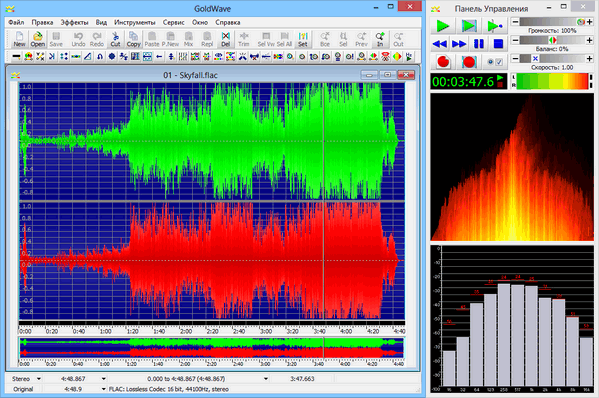
Task: Open the Правка menu
Action: [x=42, y=23]
